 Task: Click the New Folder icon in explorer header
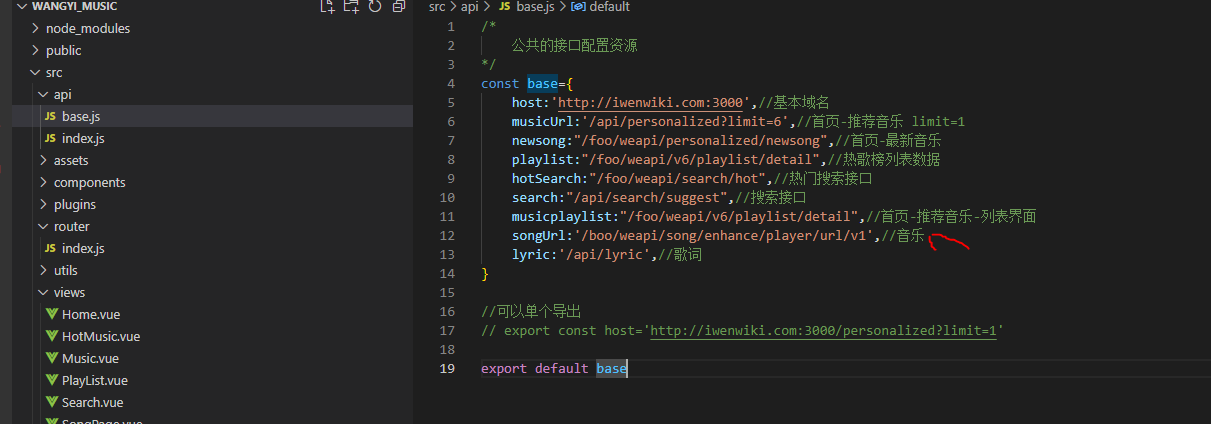click(x=351, y=7)
